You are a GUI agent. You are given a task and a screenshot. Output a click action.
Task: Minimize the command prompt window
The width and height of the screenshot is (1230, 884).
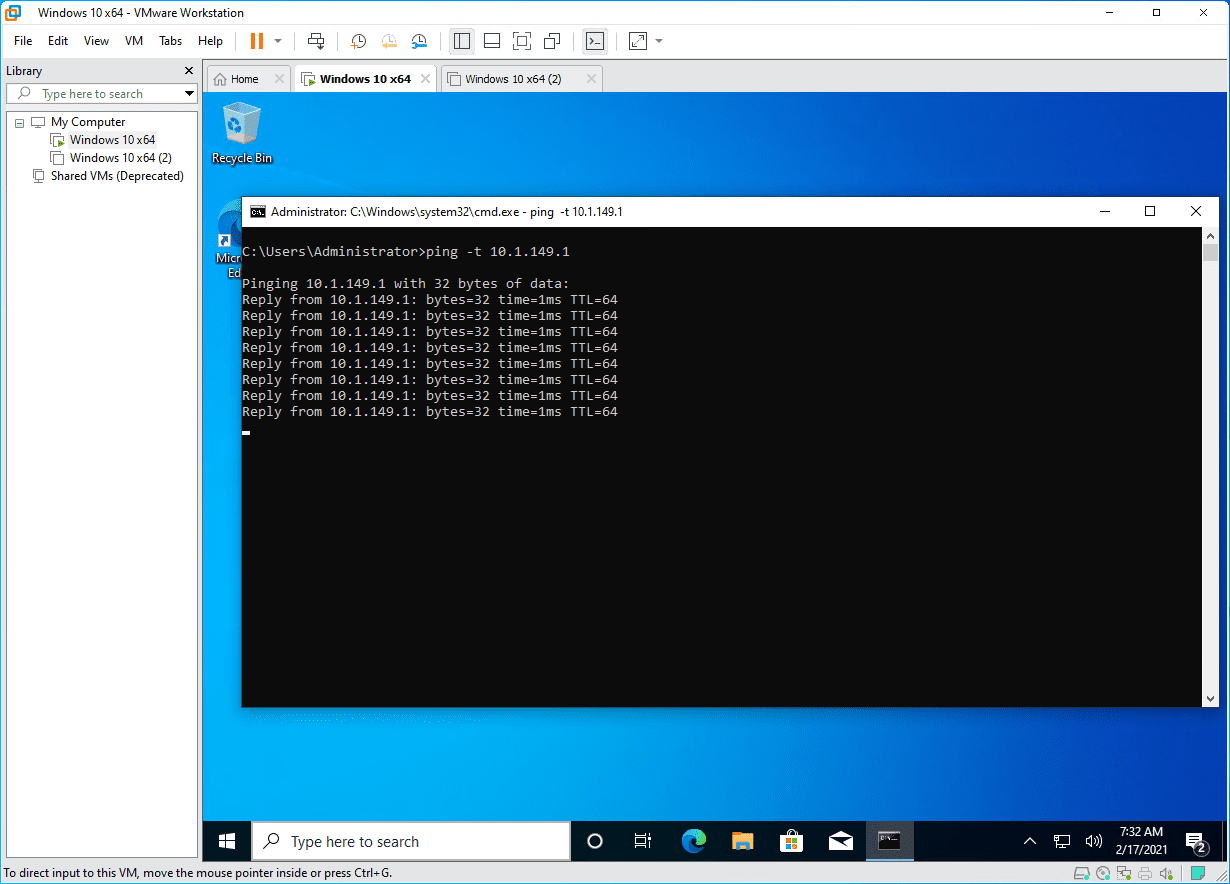pos(1105,211)
